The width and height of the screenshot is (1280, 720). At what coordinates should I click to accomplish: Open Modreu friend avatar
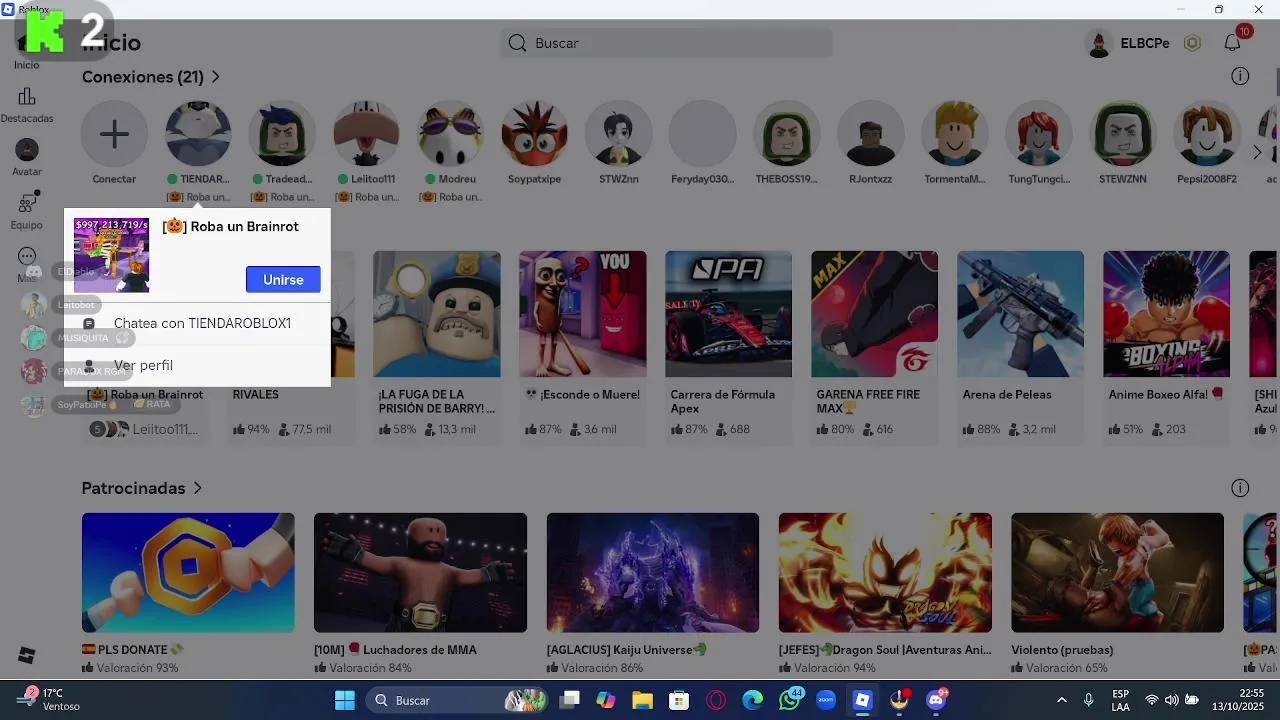tap(450, 134)
